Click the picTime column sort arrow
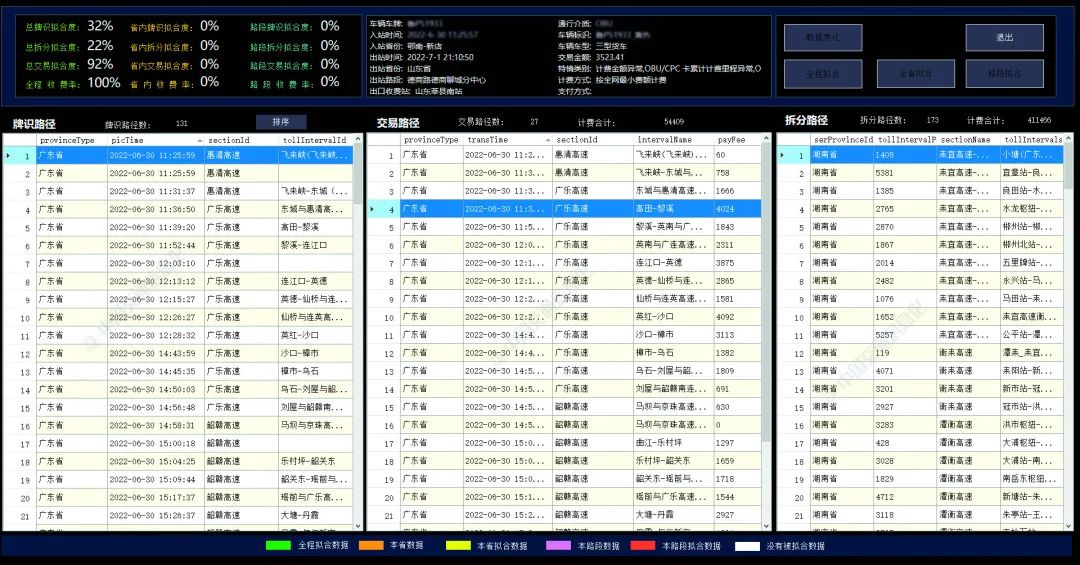This screenshot has width=1080, height=565. coord(199,140)
